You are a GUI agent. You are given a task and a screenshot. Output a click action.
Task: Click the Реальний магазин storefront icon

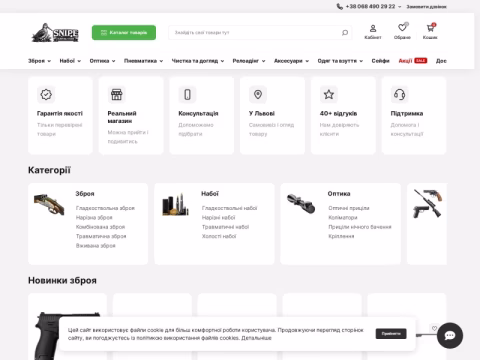coord(117,95)
